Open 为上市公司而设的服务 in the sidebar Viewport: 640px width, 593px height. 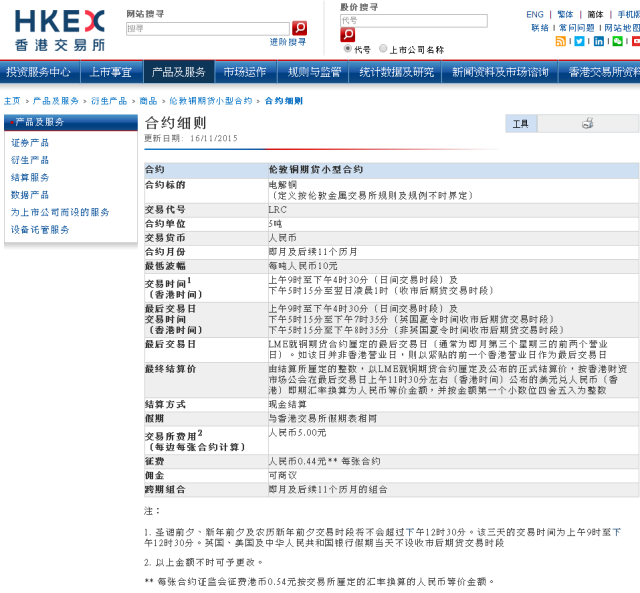60,212
